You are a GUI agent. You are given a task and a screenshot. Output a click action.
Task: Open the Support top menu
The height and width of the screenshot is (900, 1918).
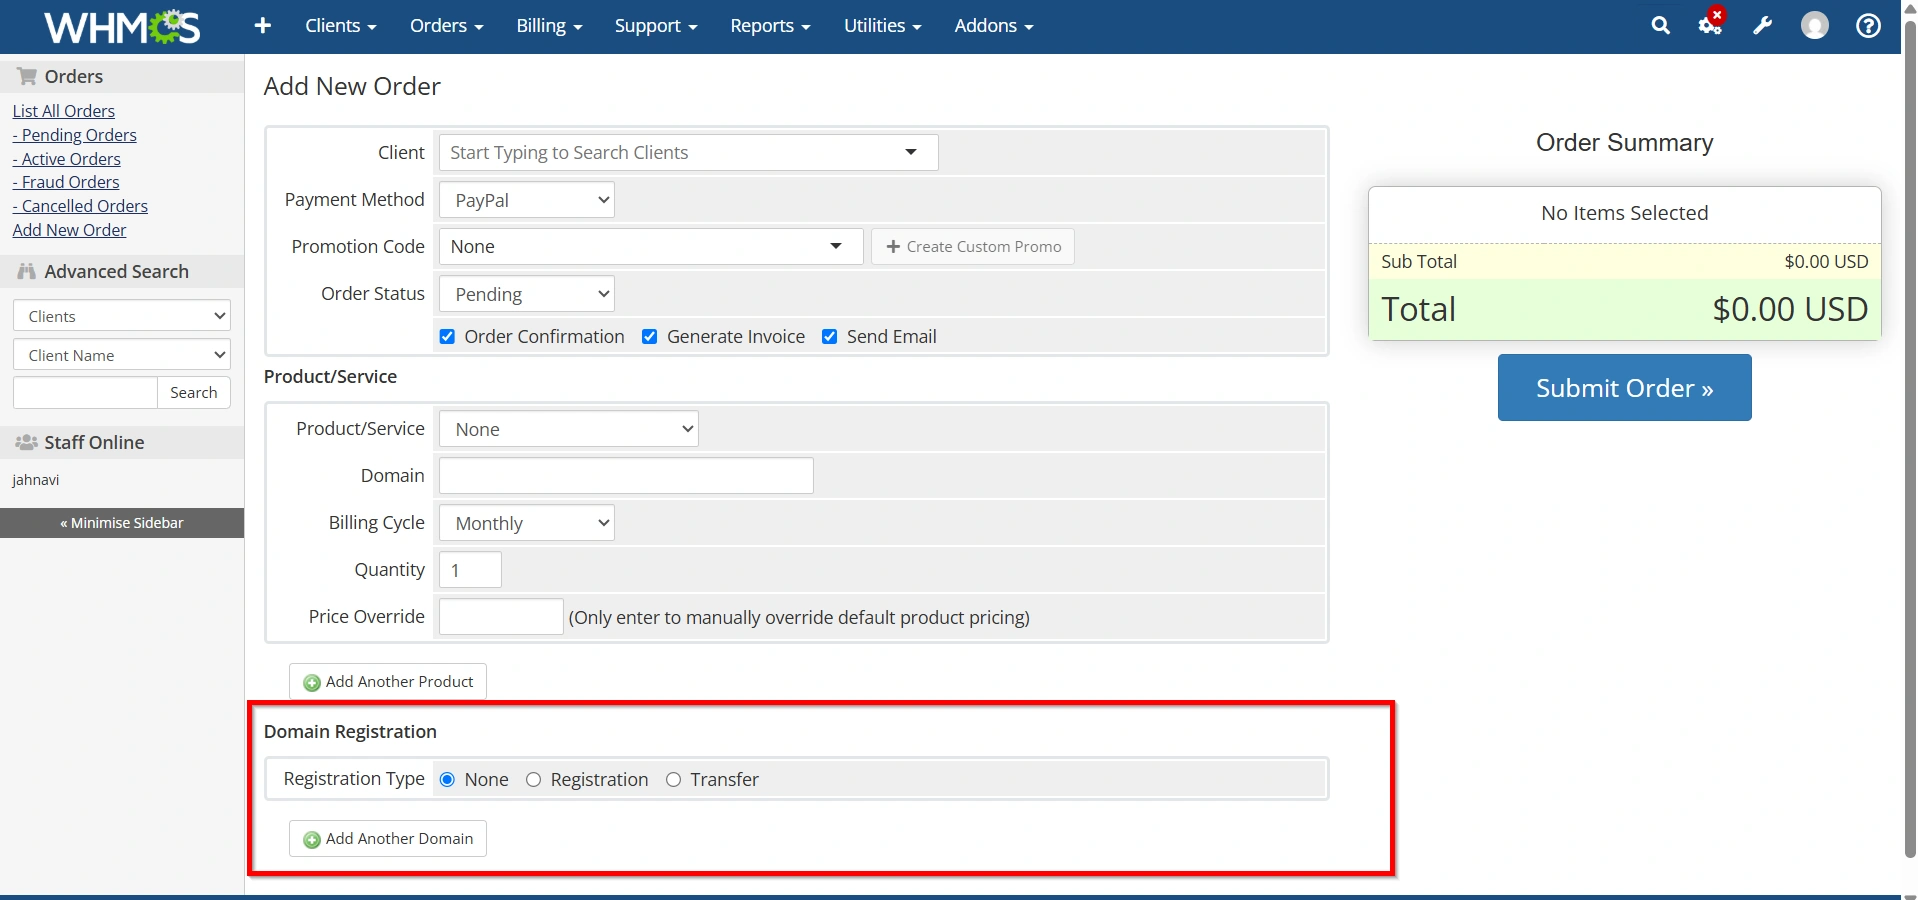[x=656, y=26]
